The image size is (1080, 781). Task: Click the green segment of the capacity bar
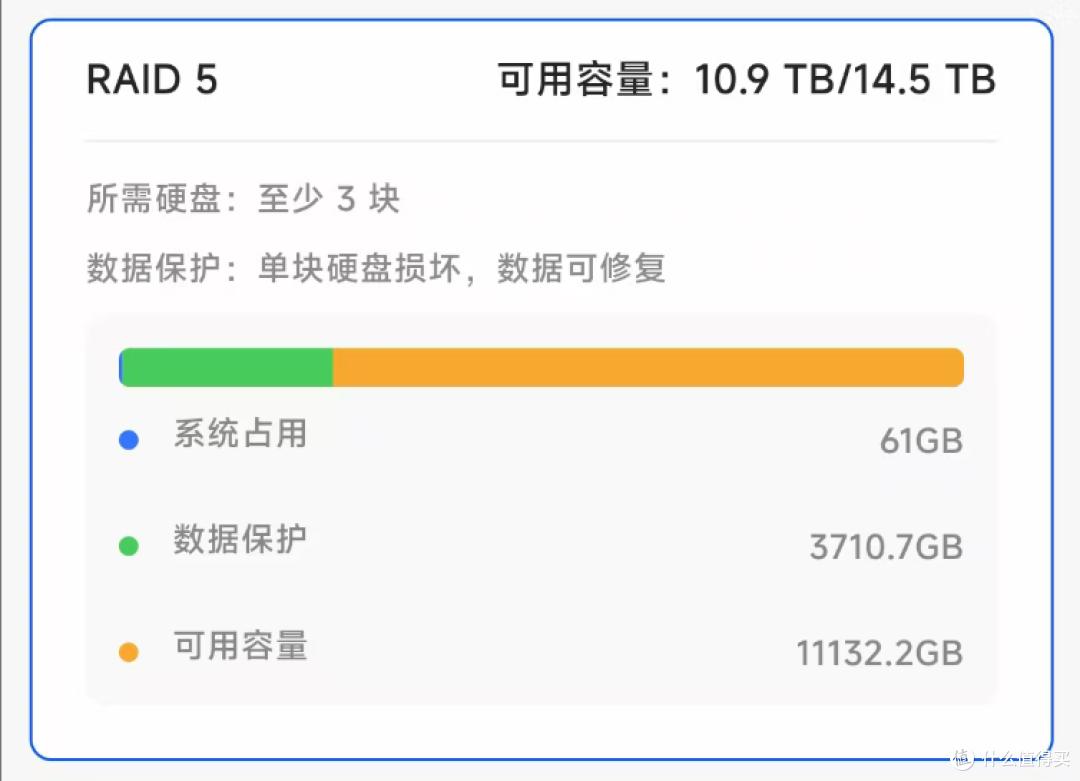pyautogui.click(x=228, y=367)
